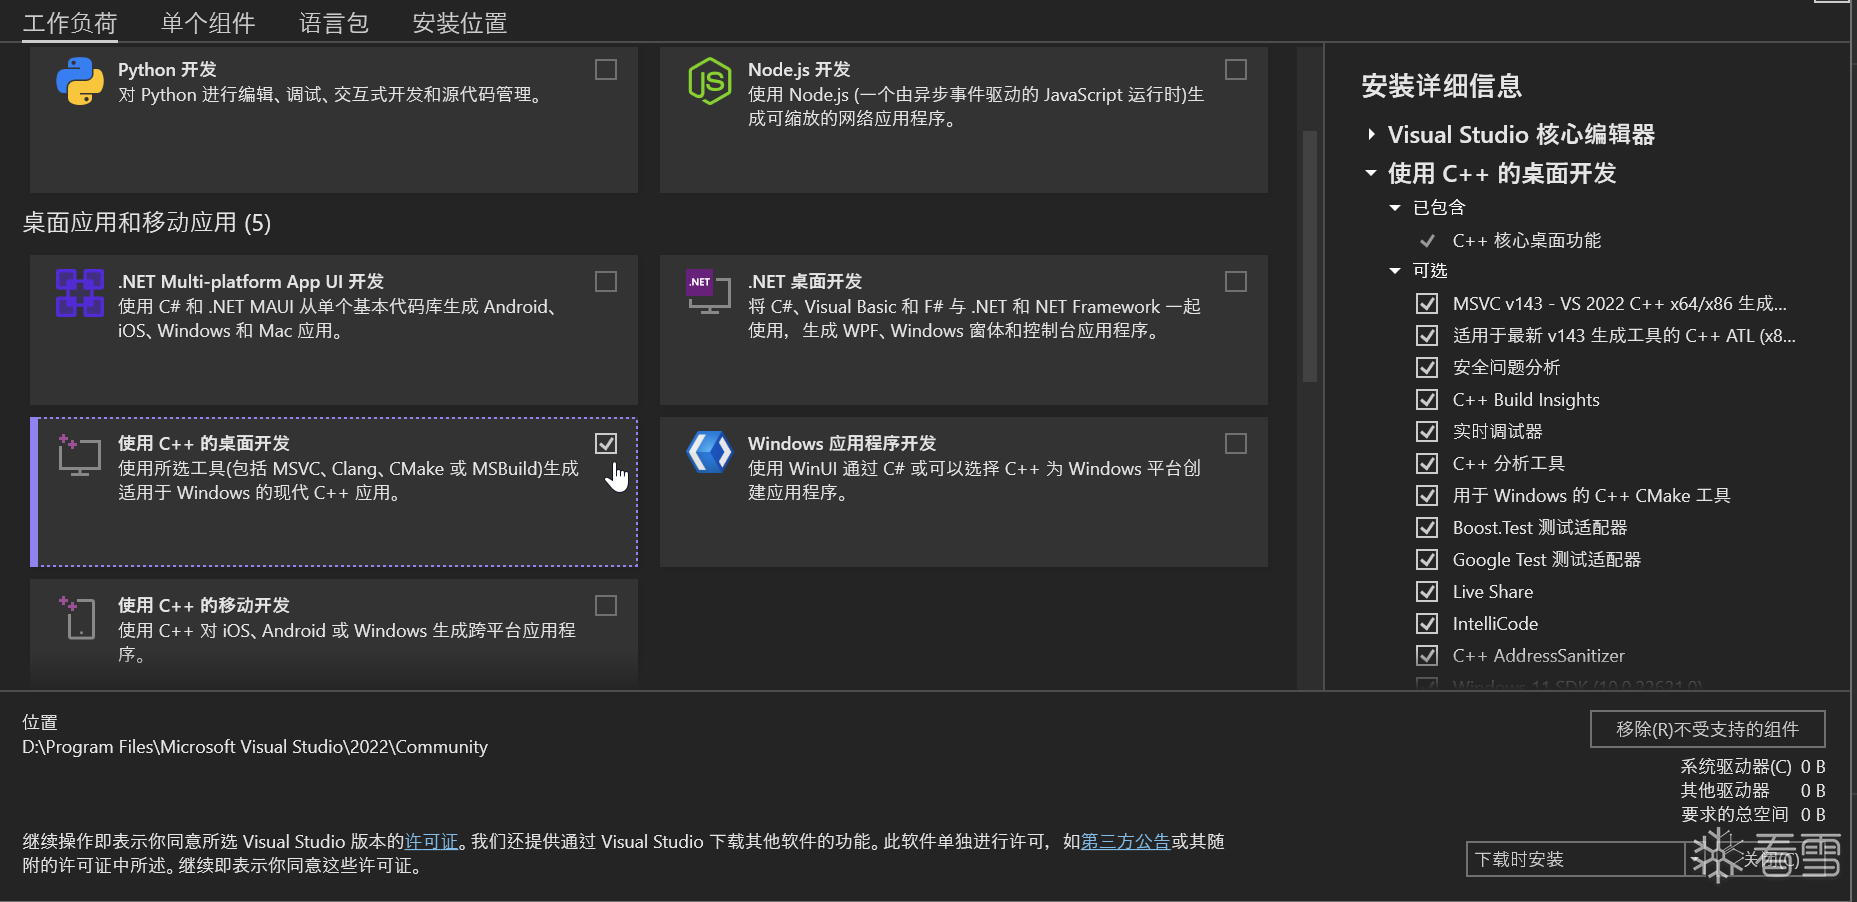Screen dimensions: 1857x902
Task: Click the 安装详细信息 heading
Action: tap(1441, 86)
